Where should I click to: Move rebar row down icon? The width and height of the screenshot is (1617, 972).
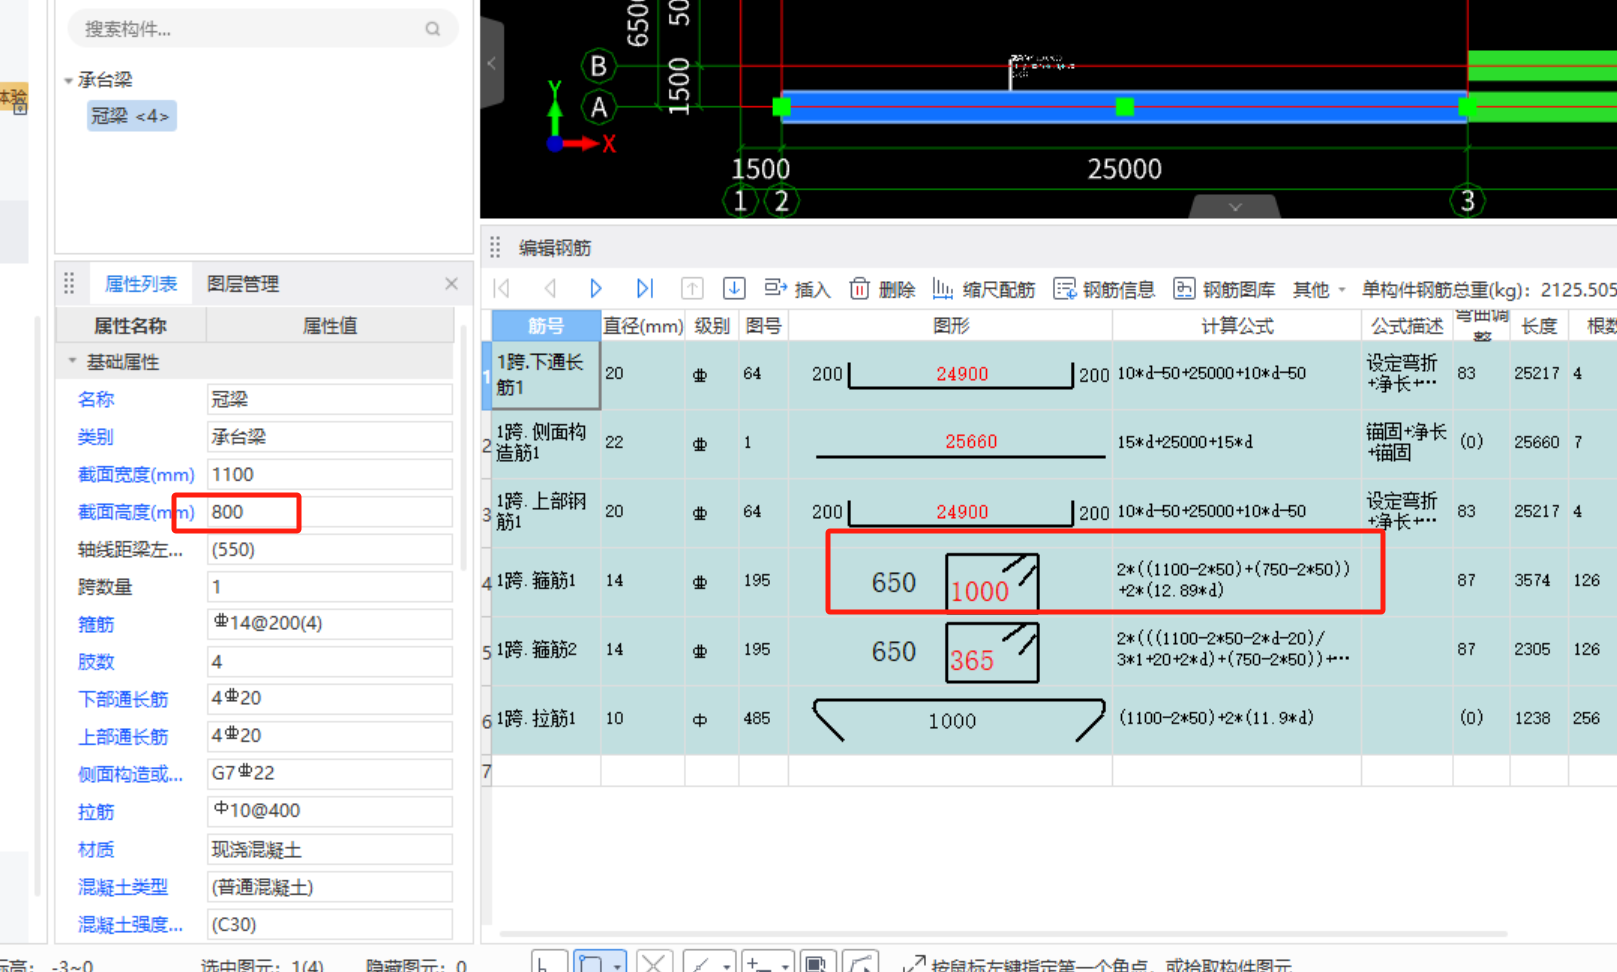point(734,289)
